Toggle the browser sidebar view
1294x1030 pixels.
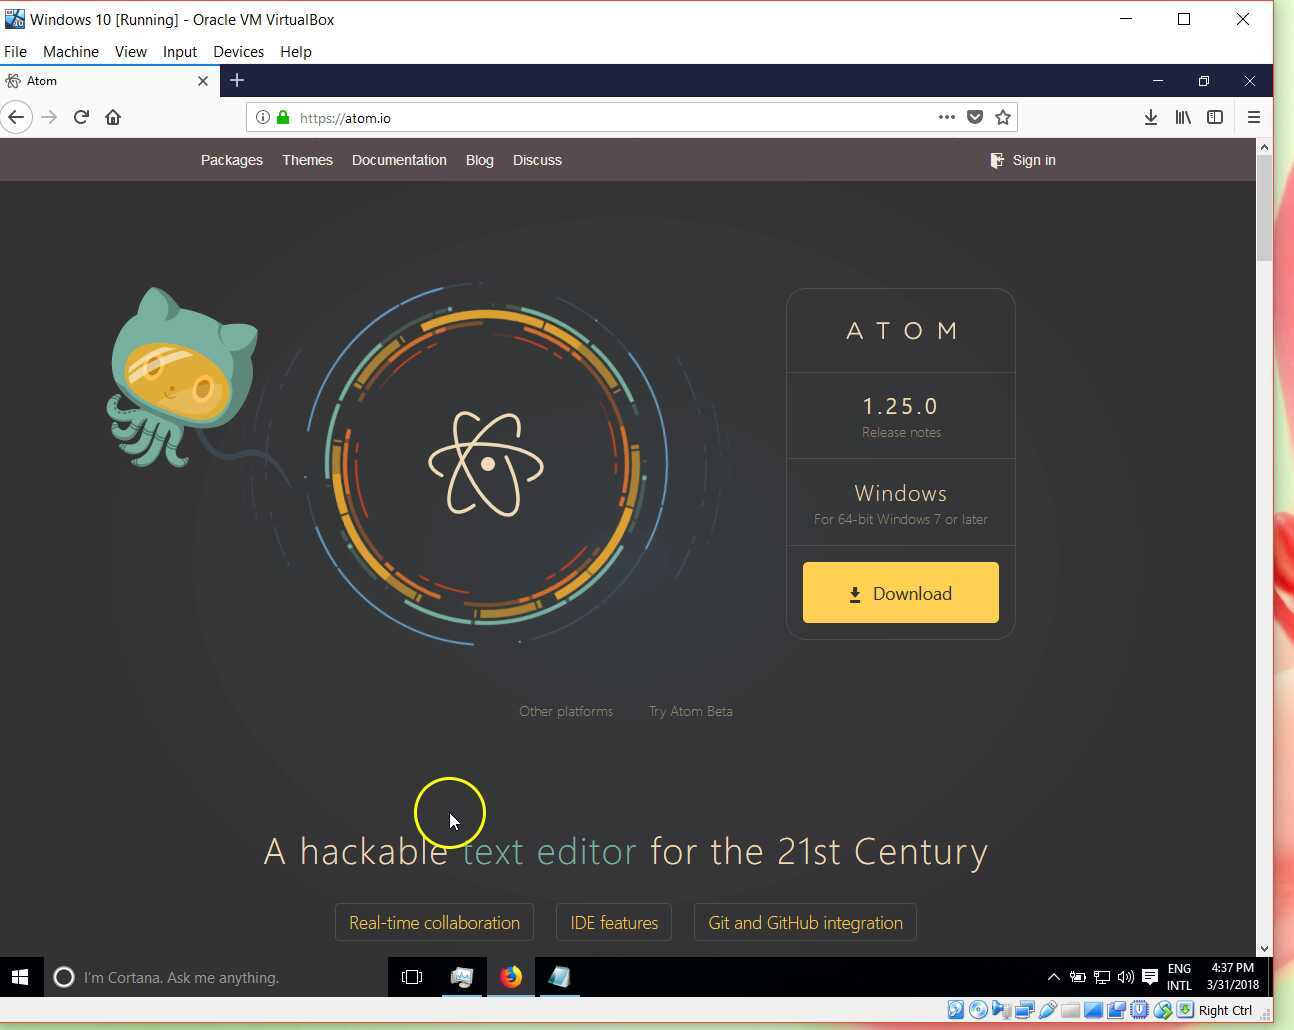[x=1215, y=117]
